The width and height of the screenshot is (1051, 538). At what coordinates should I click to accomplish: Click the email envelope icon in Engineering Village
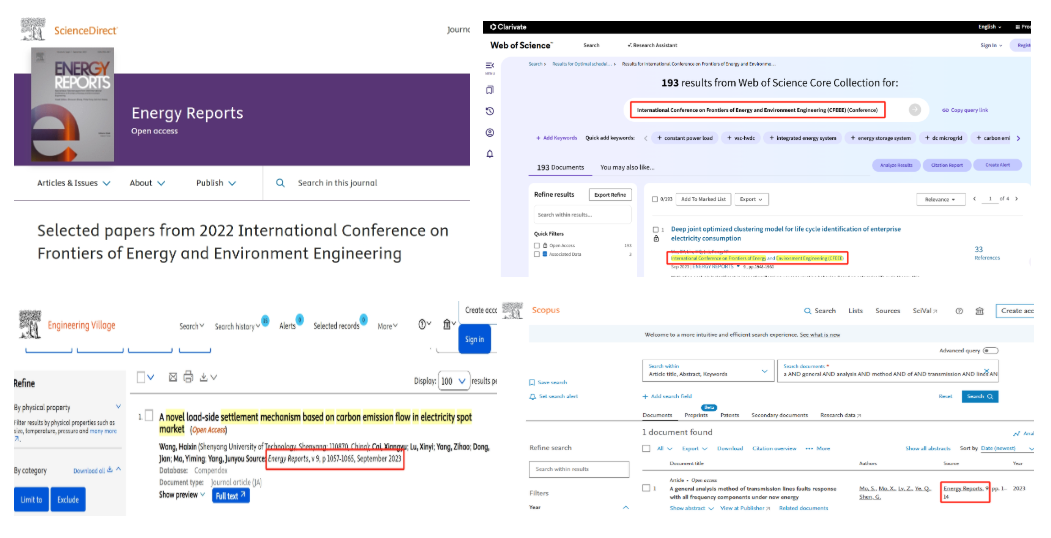click(x=173, y=378)
